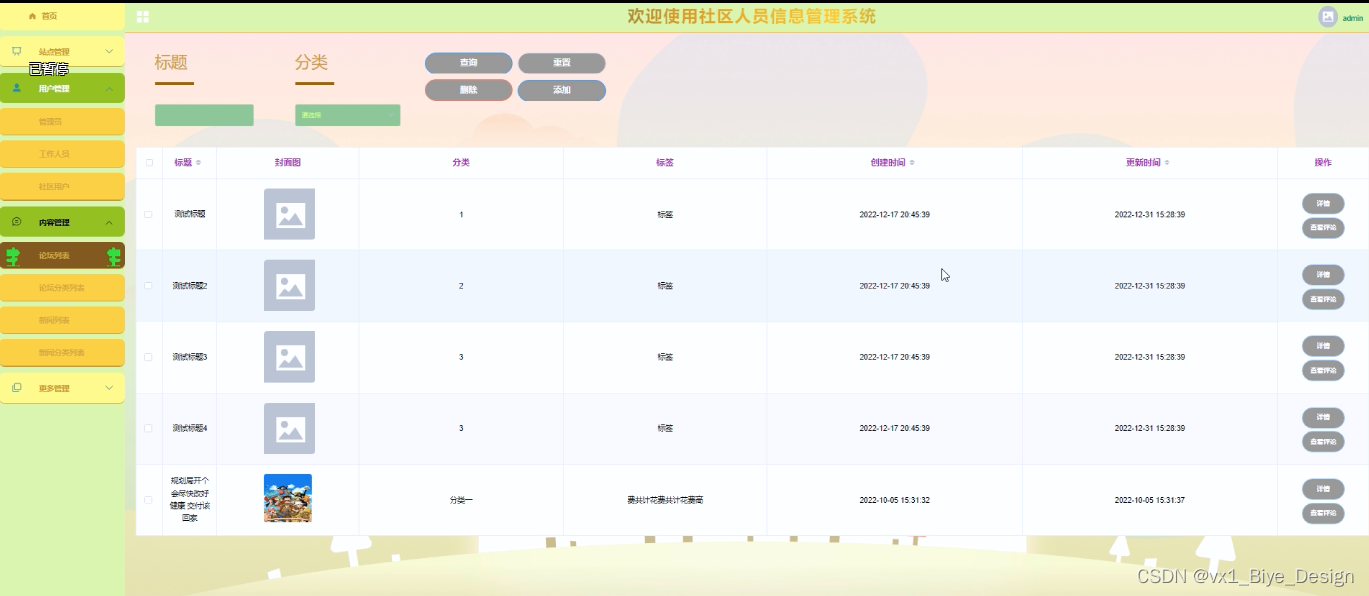Expand the 更多管理 menu chevron

tap(109, 388)
